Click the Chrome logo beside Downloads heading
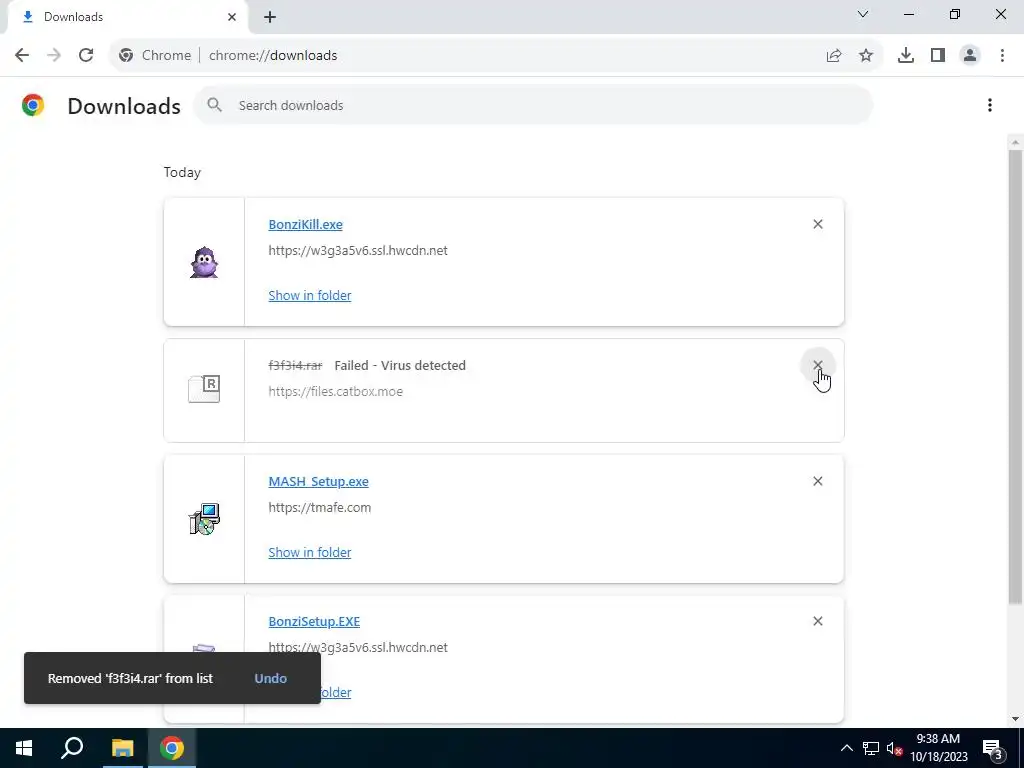The height and width of the screenshot is (768, 1024). (x=33, y=105)
